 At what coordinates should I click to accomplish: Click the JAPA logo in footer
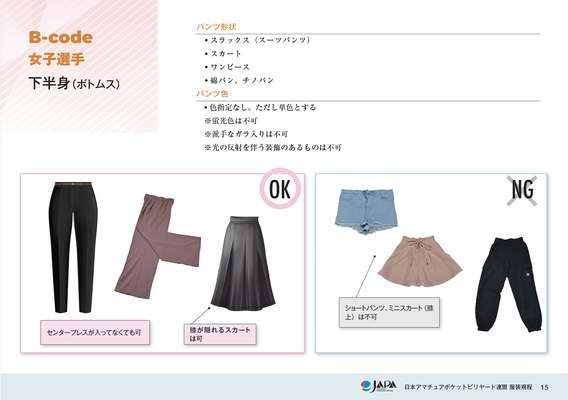click(x=378, y=386)
